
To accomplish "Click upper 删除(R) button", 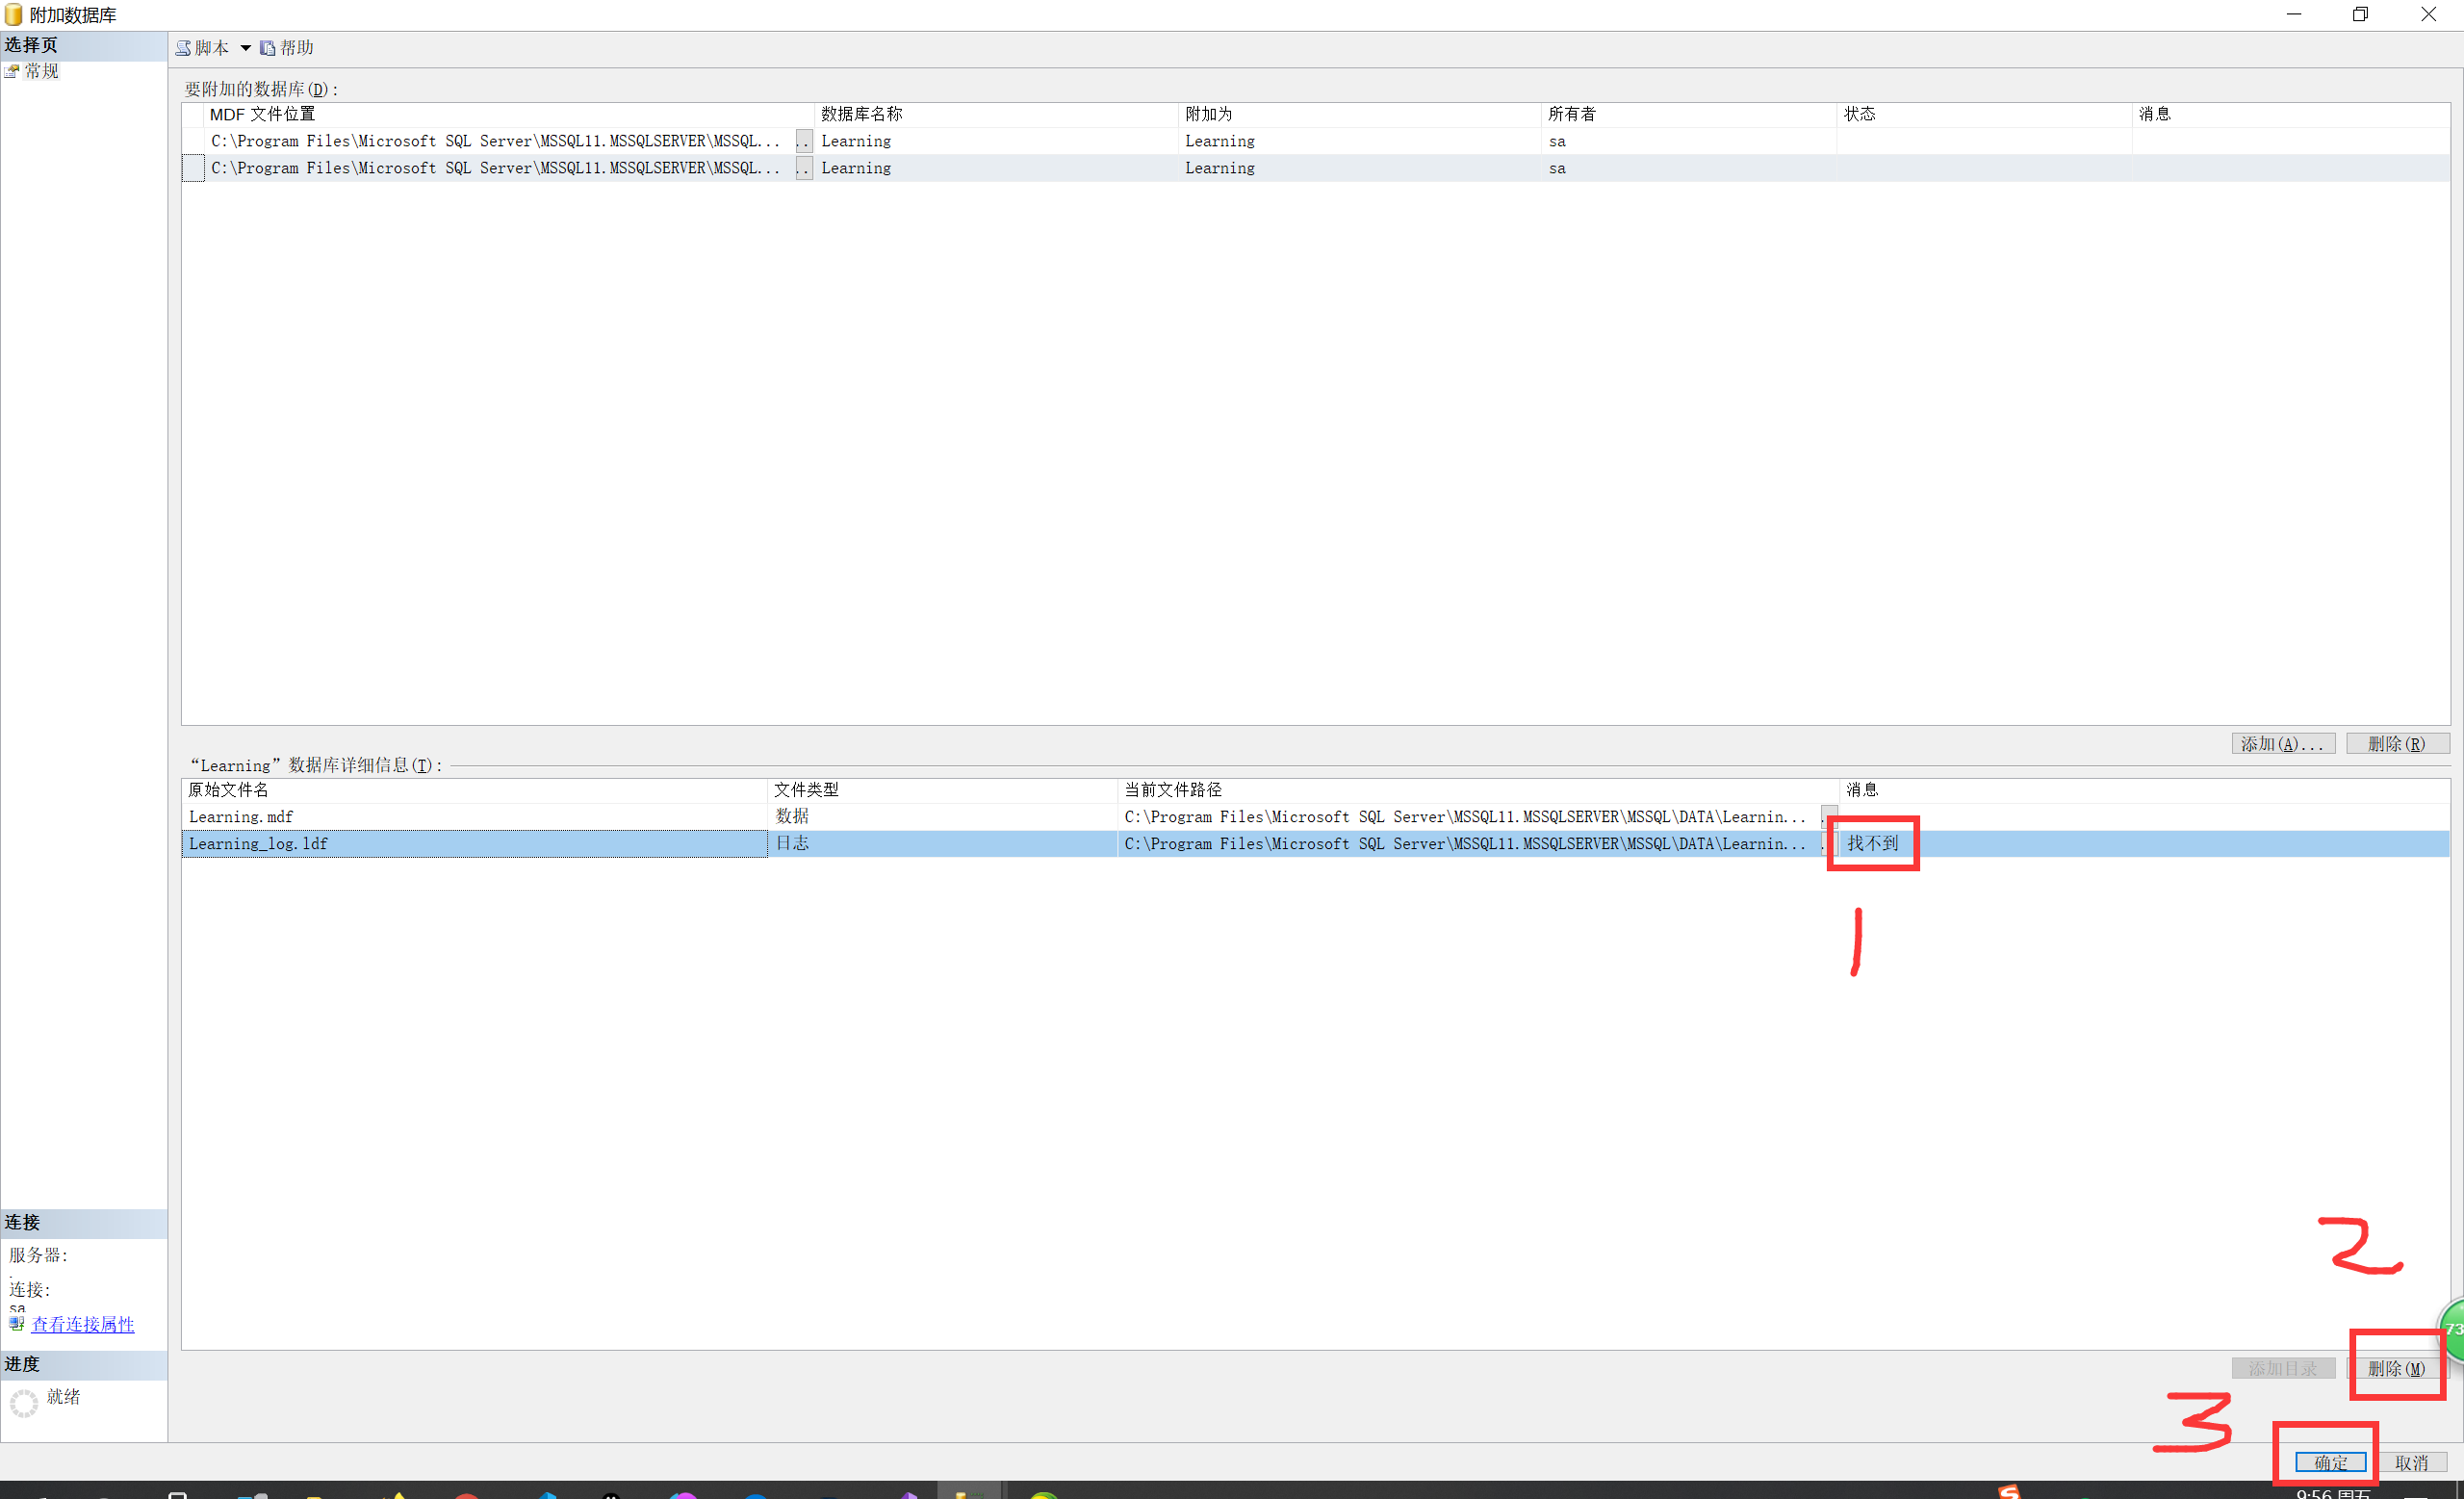I will (x=2397, y=744).
